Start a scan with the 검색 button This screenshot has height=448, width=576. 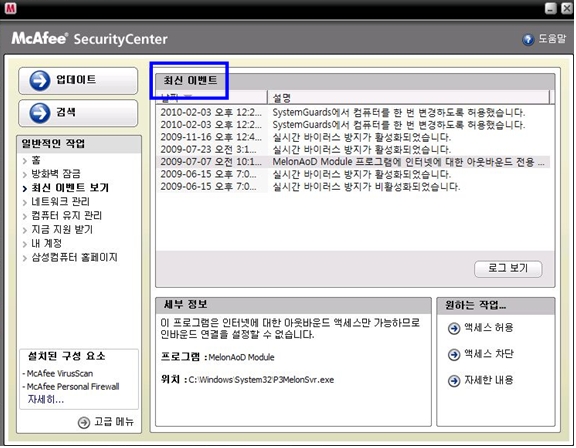78,113
